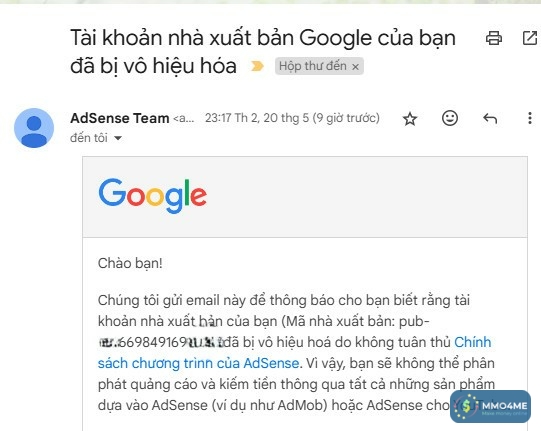This screenshot has height=431, width=541.
Task: Click the truncated sender email address
Action: click(x=184, y=119)
